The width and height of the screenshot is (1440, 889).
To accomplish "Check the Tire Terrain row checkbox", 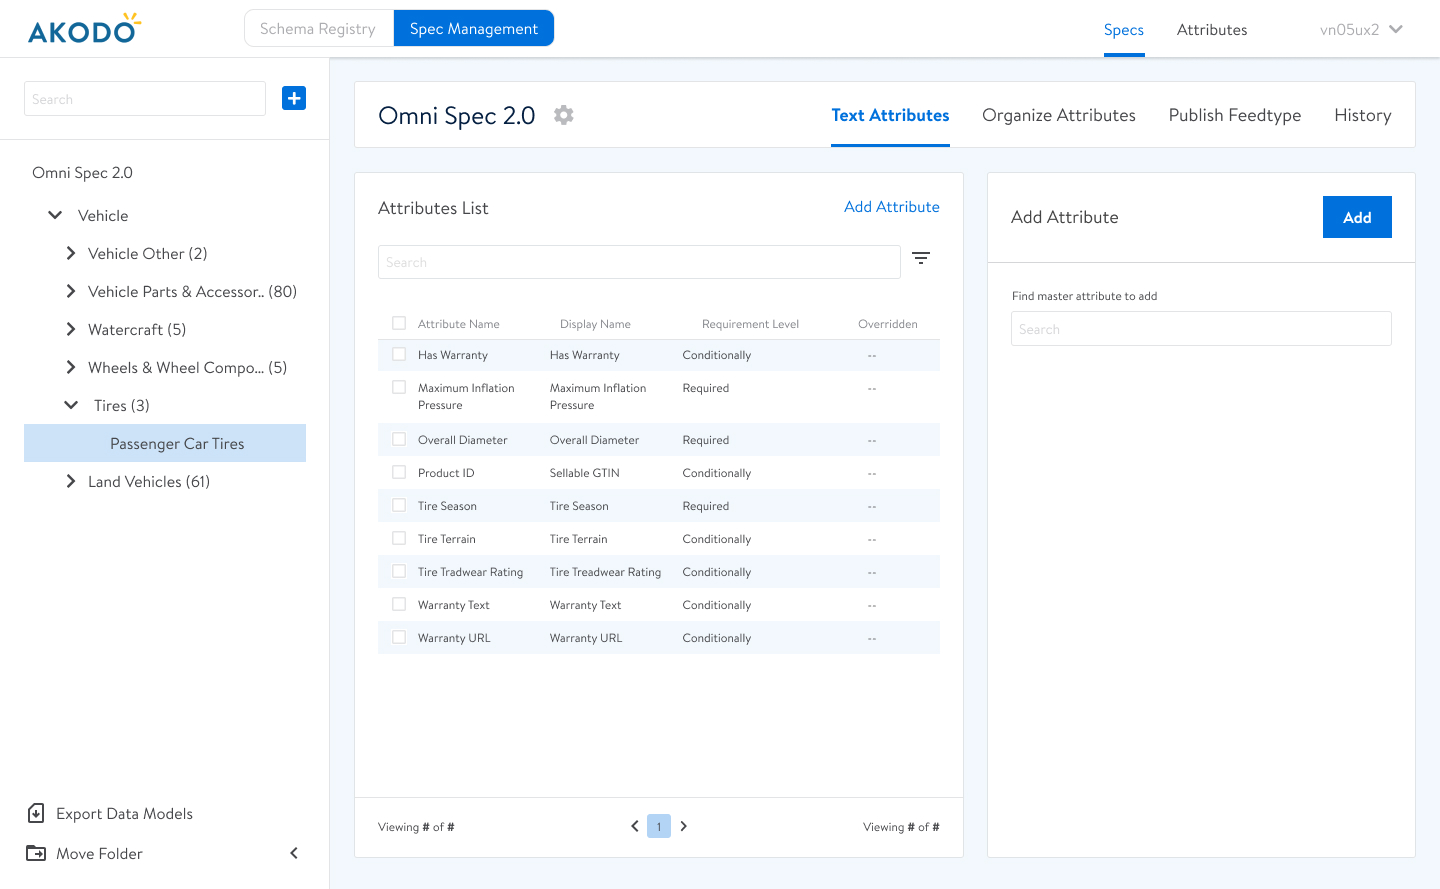I will coord(399,538).
